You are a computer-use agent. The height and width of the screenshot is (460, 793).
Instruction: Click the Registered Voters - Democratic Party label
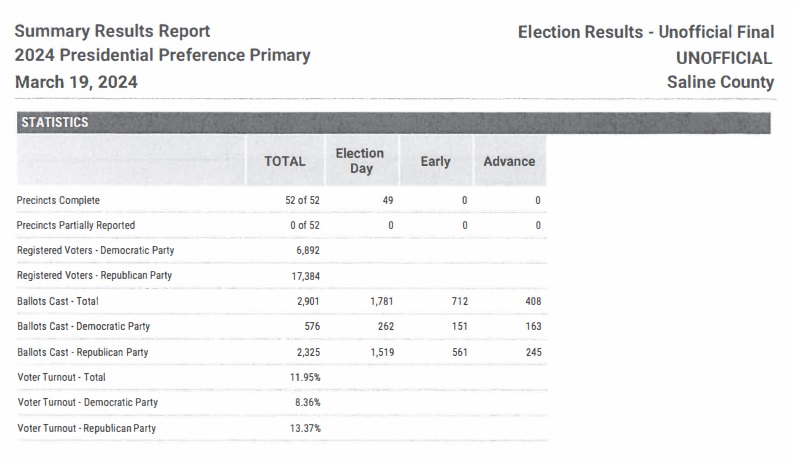point(95,250)
